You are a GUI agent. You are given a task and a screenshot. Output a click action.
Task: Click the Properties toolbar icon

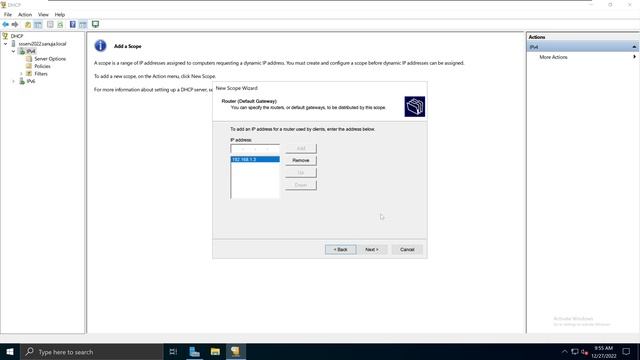pos(50,24)
